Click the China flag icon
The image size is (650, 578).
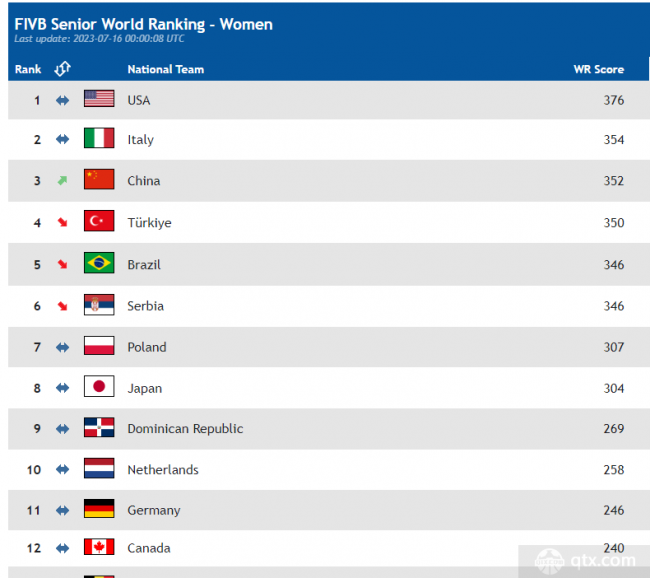(x=99, y=180)
